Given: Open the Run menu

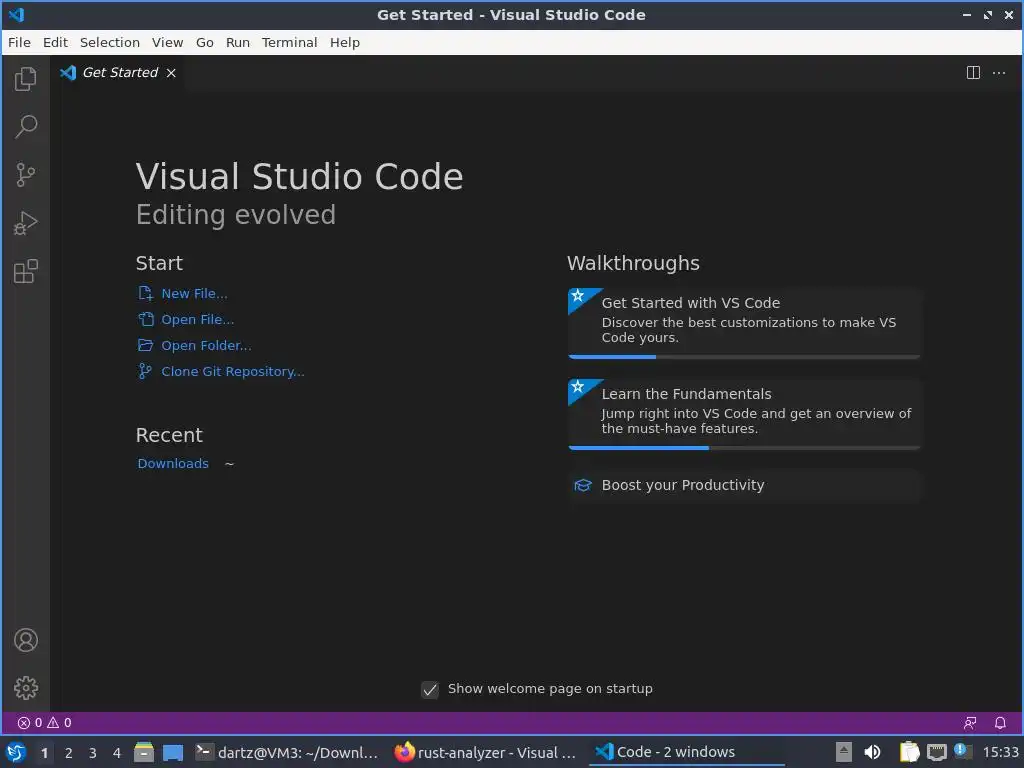Looking at the screenshot, I should click(238, 42).
